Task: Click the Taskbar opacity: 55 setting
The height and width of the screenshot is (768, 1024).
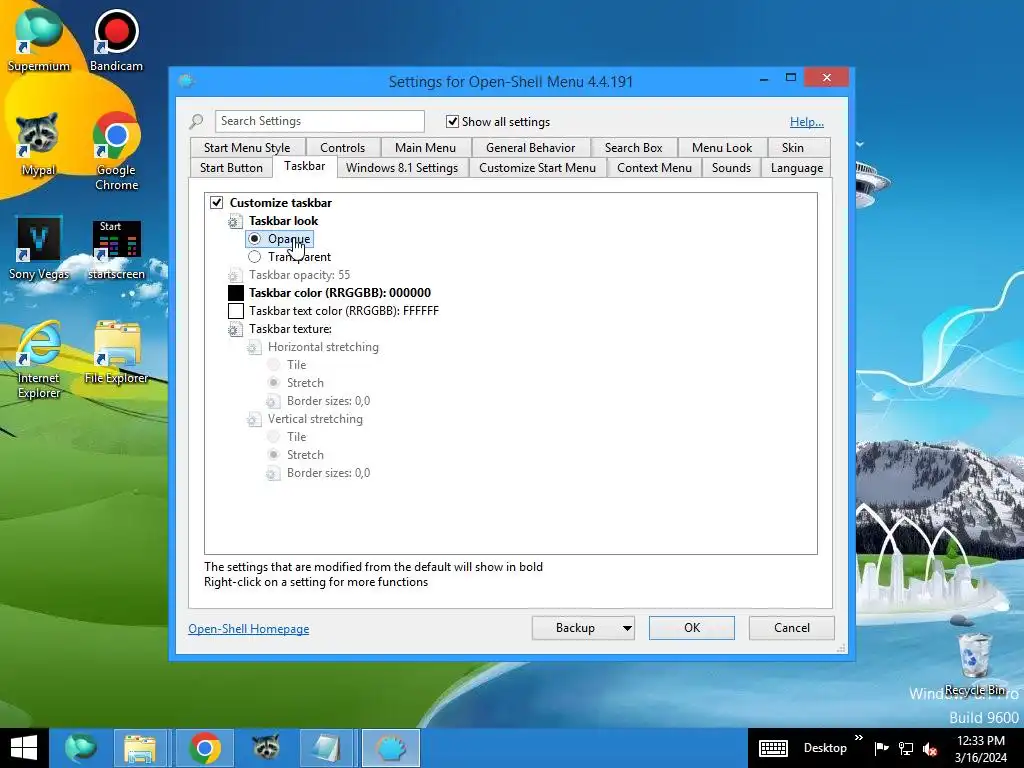Action: 299,275
